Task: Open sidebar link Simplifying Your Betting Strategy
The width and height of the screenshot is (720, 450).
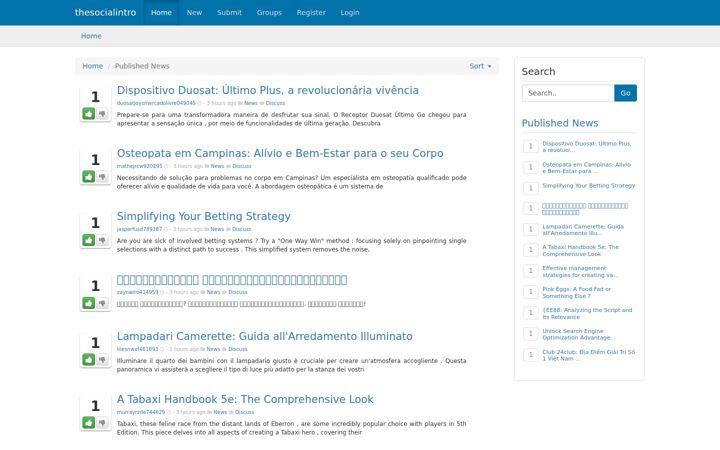Action: point(589,186)
